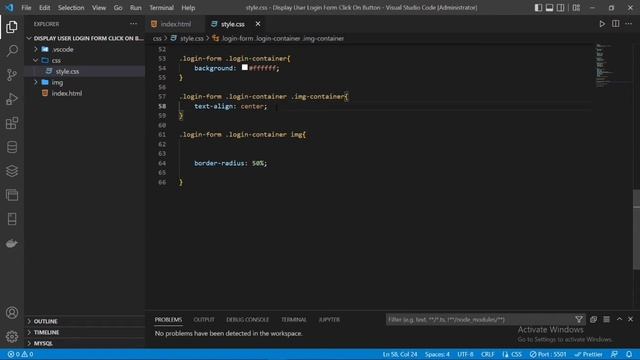
Task: Open the Extensions view
Action: [12, 123]
